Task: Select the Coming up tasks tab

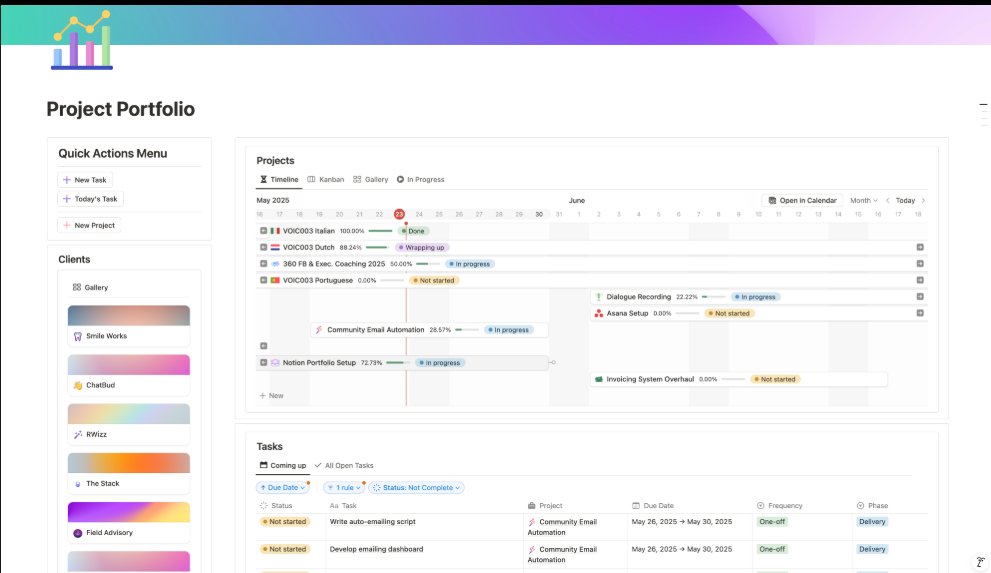Action: 283,466
